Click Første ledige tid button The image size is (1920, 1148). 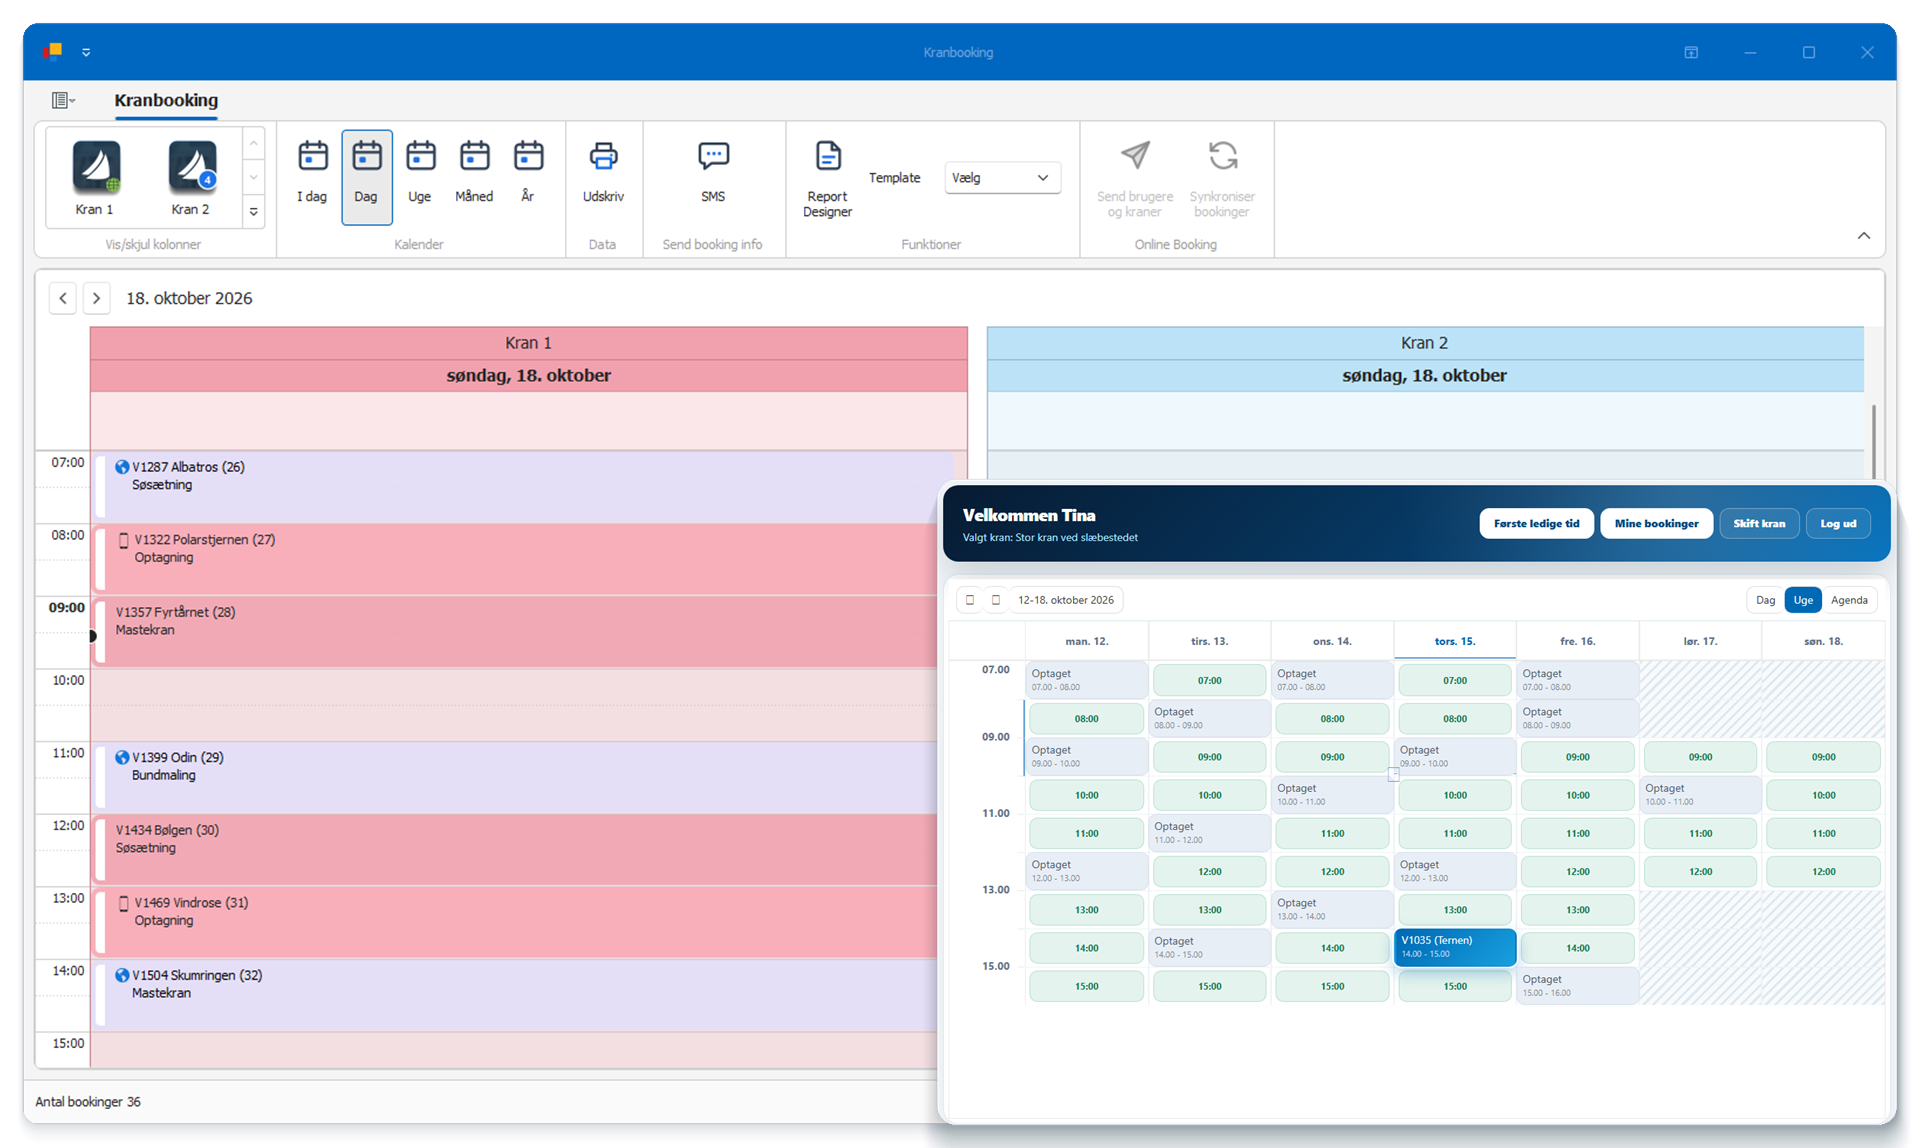click(x=1536, y=523)
